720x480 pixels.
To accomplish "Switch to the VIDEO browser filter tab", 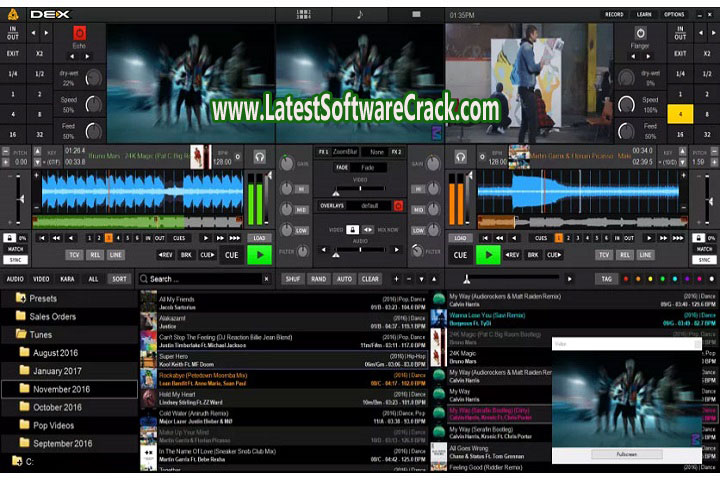I will coord(41,279).
